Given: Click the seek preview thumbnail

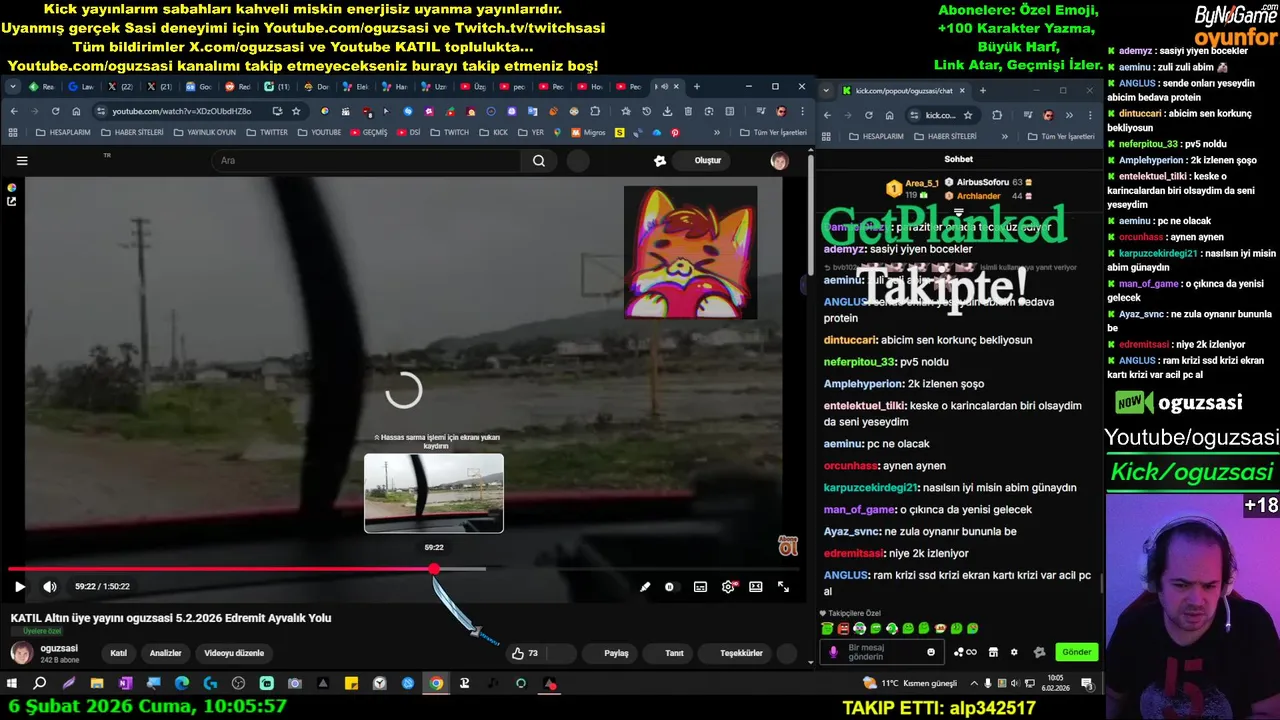Looking at the screenshot, I should 434,493.
